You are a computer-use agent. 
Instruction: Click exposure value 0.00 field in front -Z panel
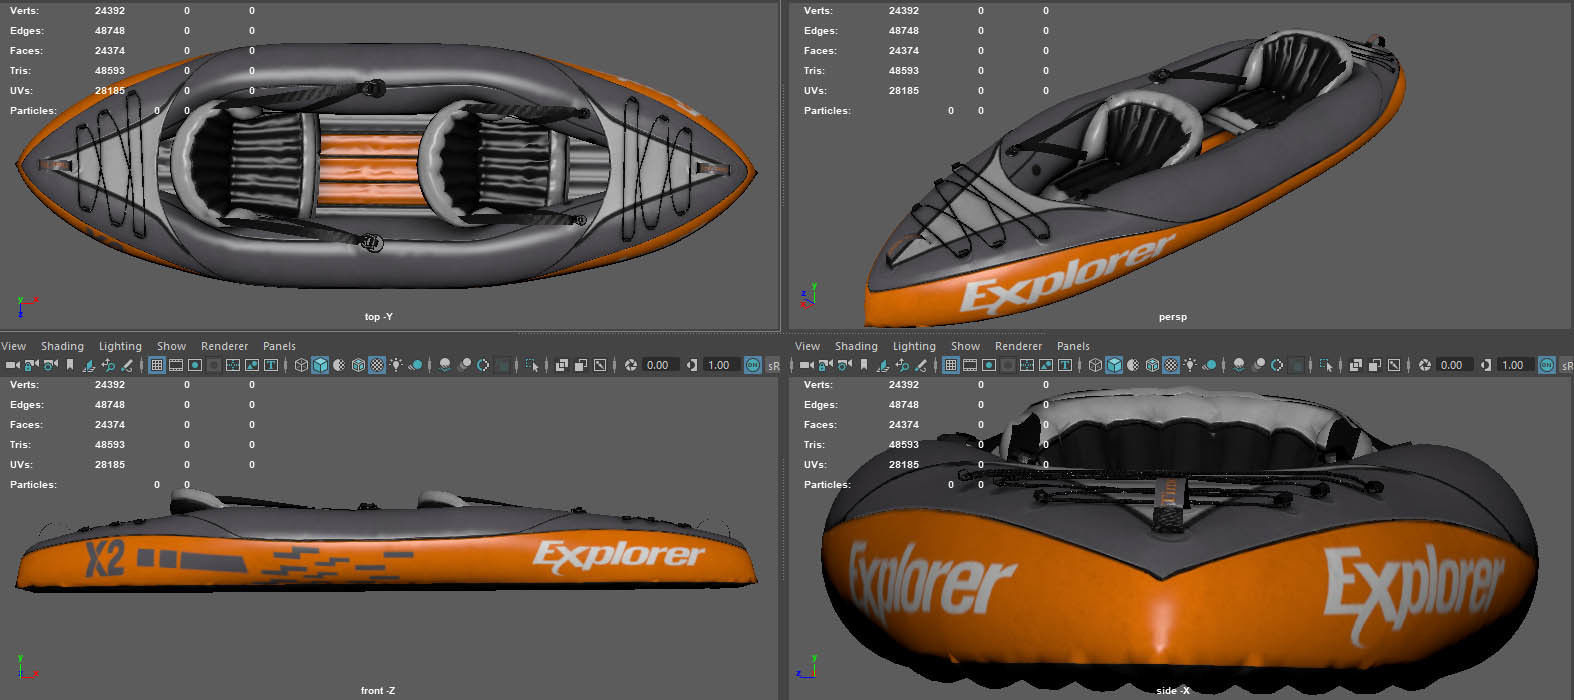point(660,365)
